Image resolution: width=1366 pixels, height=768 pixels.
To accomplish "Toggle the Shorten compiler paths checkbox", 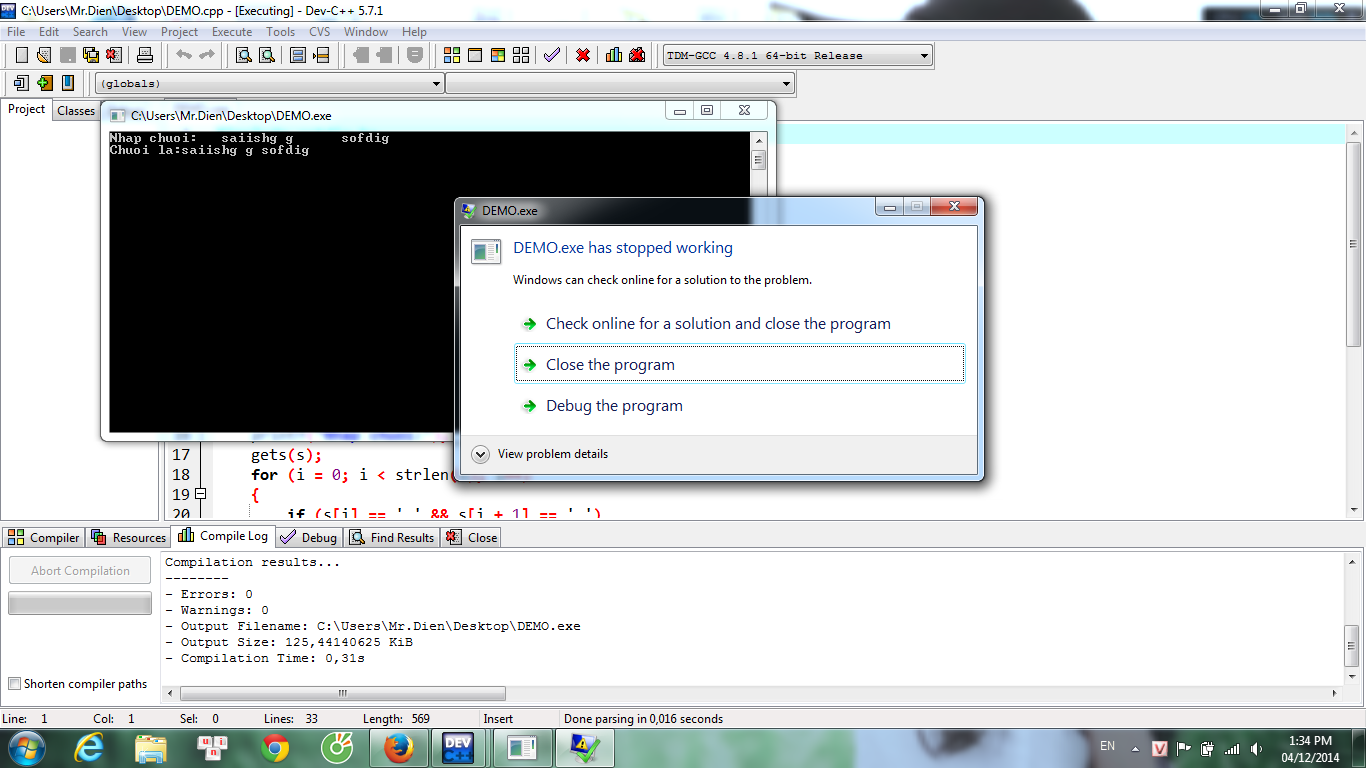I will tap(14, 684).
